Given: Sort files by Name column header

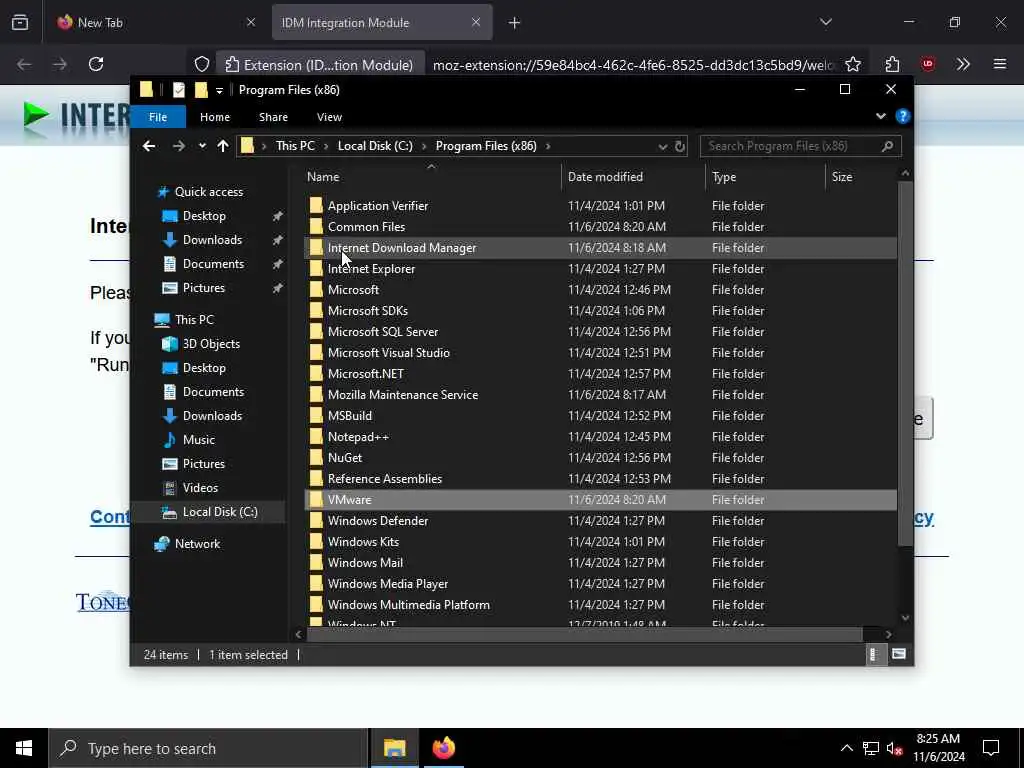Looking at the screenshot, I should point(431,177).
